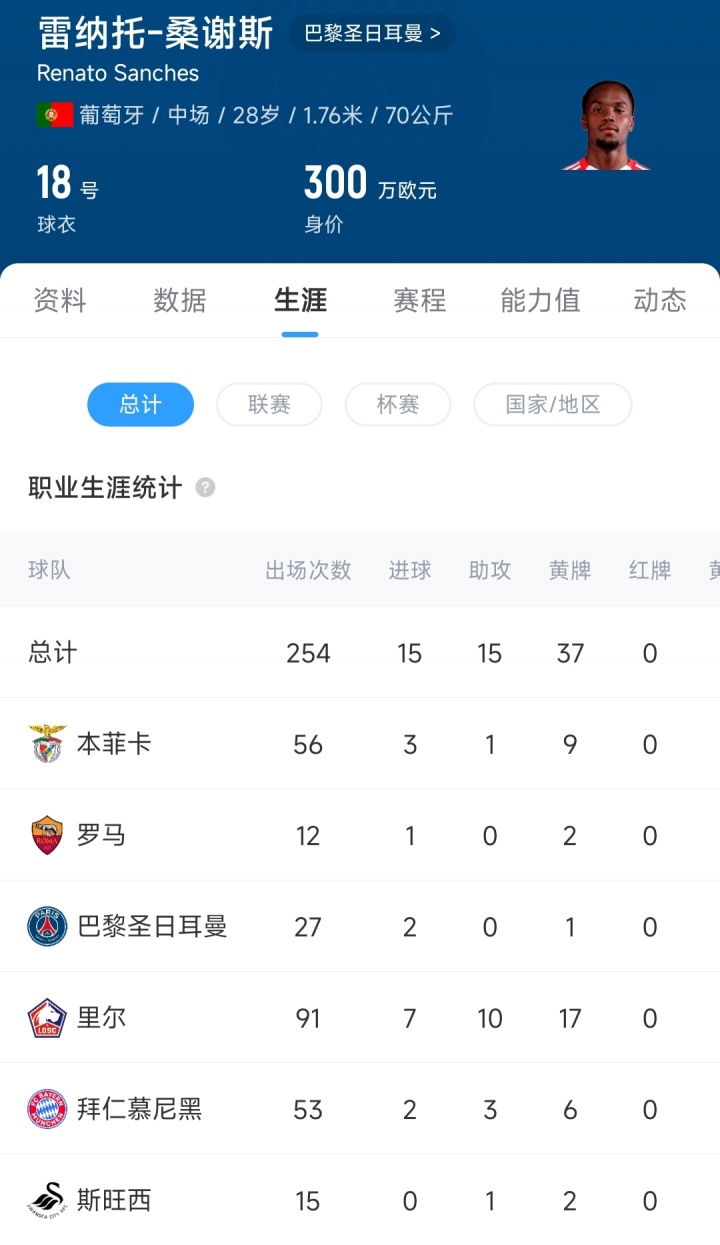The width and height of the screenshot is (720, 1245).
Task: Tap the Roma club crest icon
Action: 47,835
